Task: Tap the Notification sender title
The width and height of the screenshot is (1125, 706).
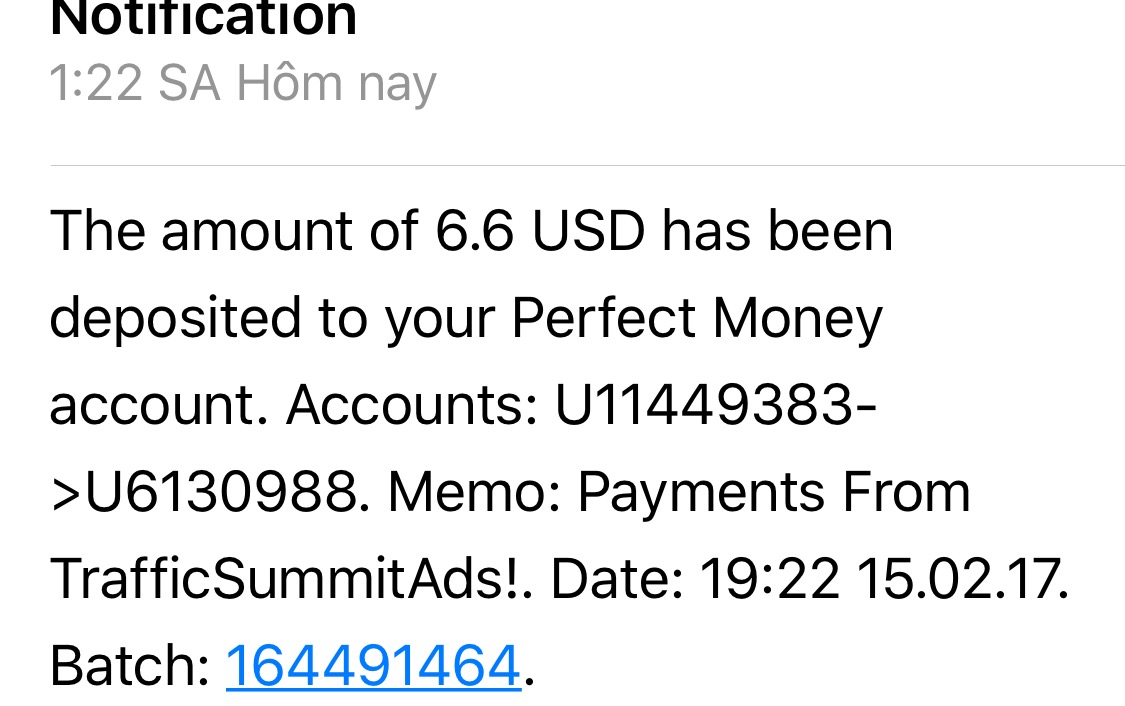Action: click(x=203, y=17)
